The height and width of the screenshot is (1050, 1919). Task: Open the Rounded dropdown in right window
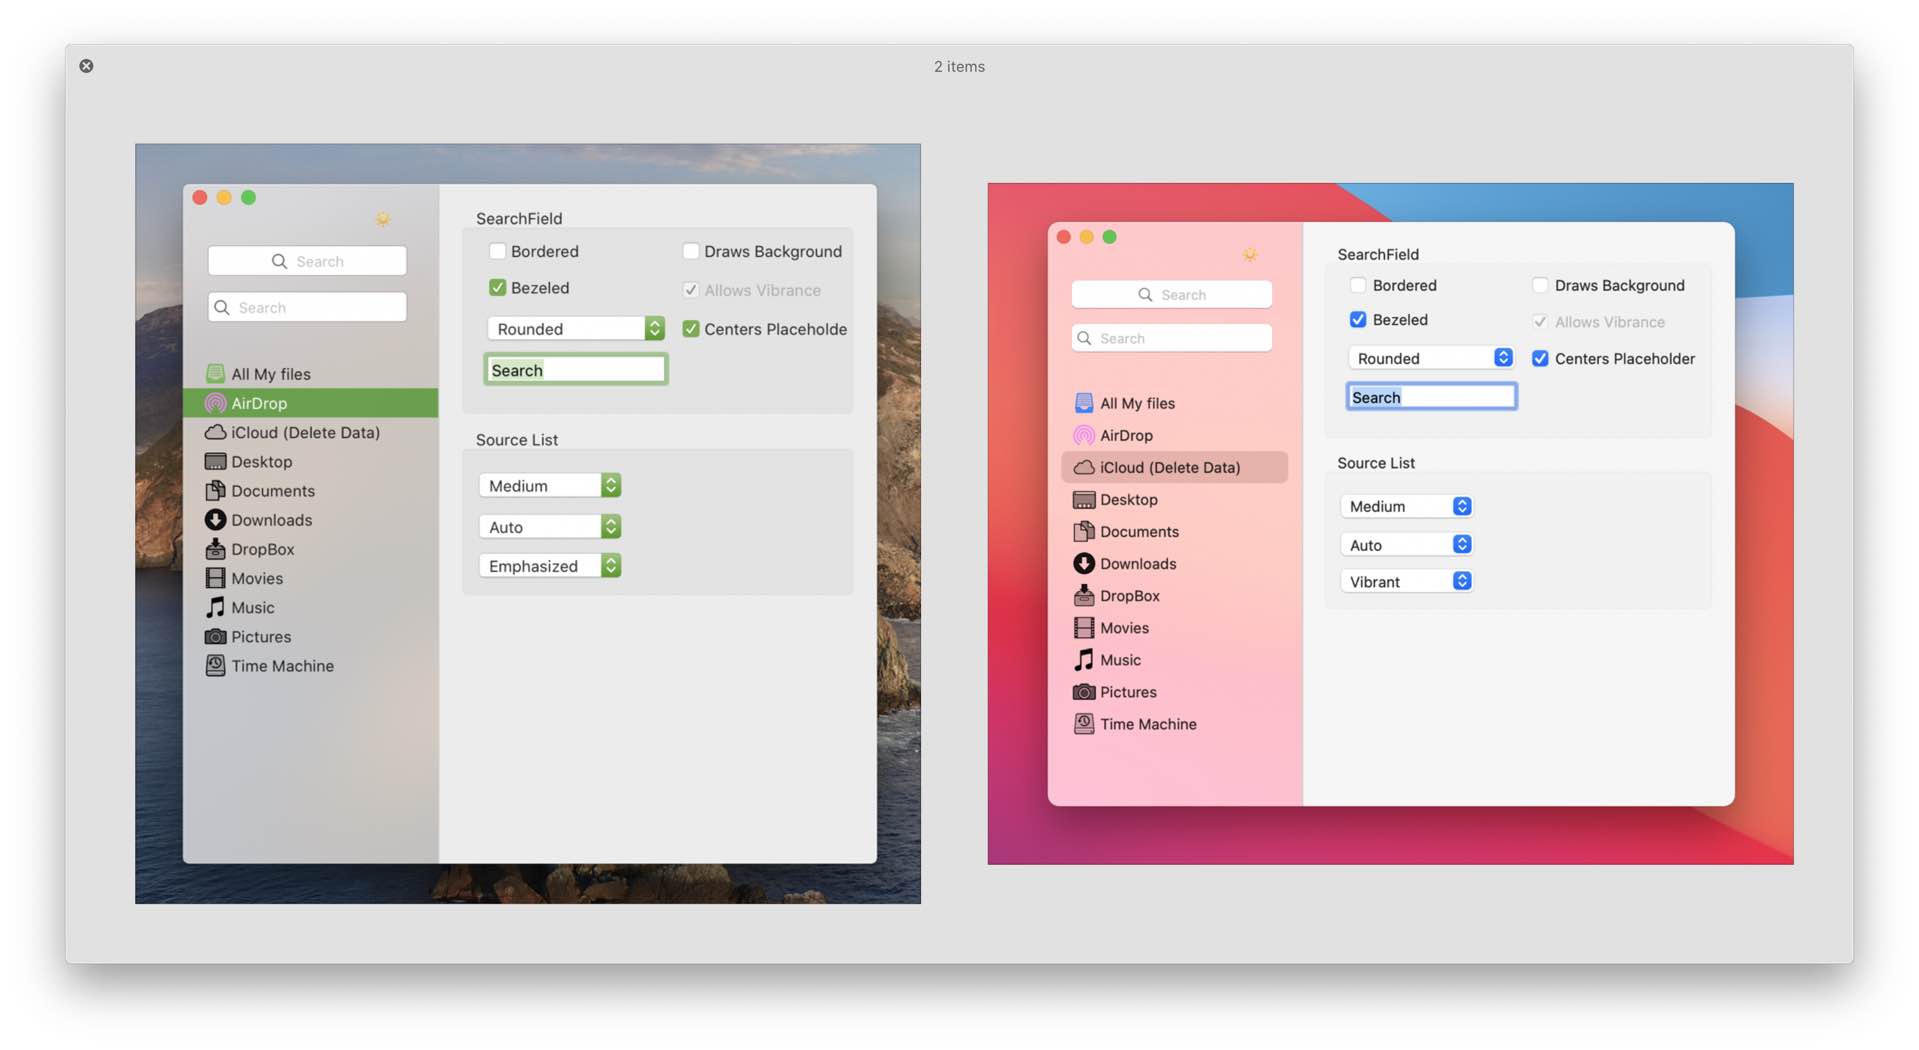1430,358
